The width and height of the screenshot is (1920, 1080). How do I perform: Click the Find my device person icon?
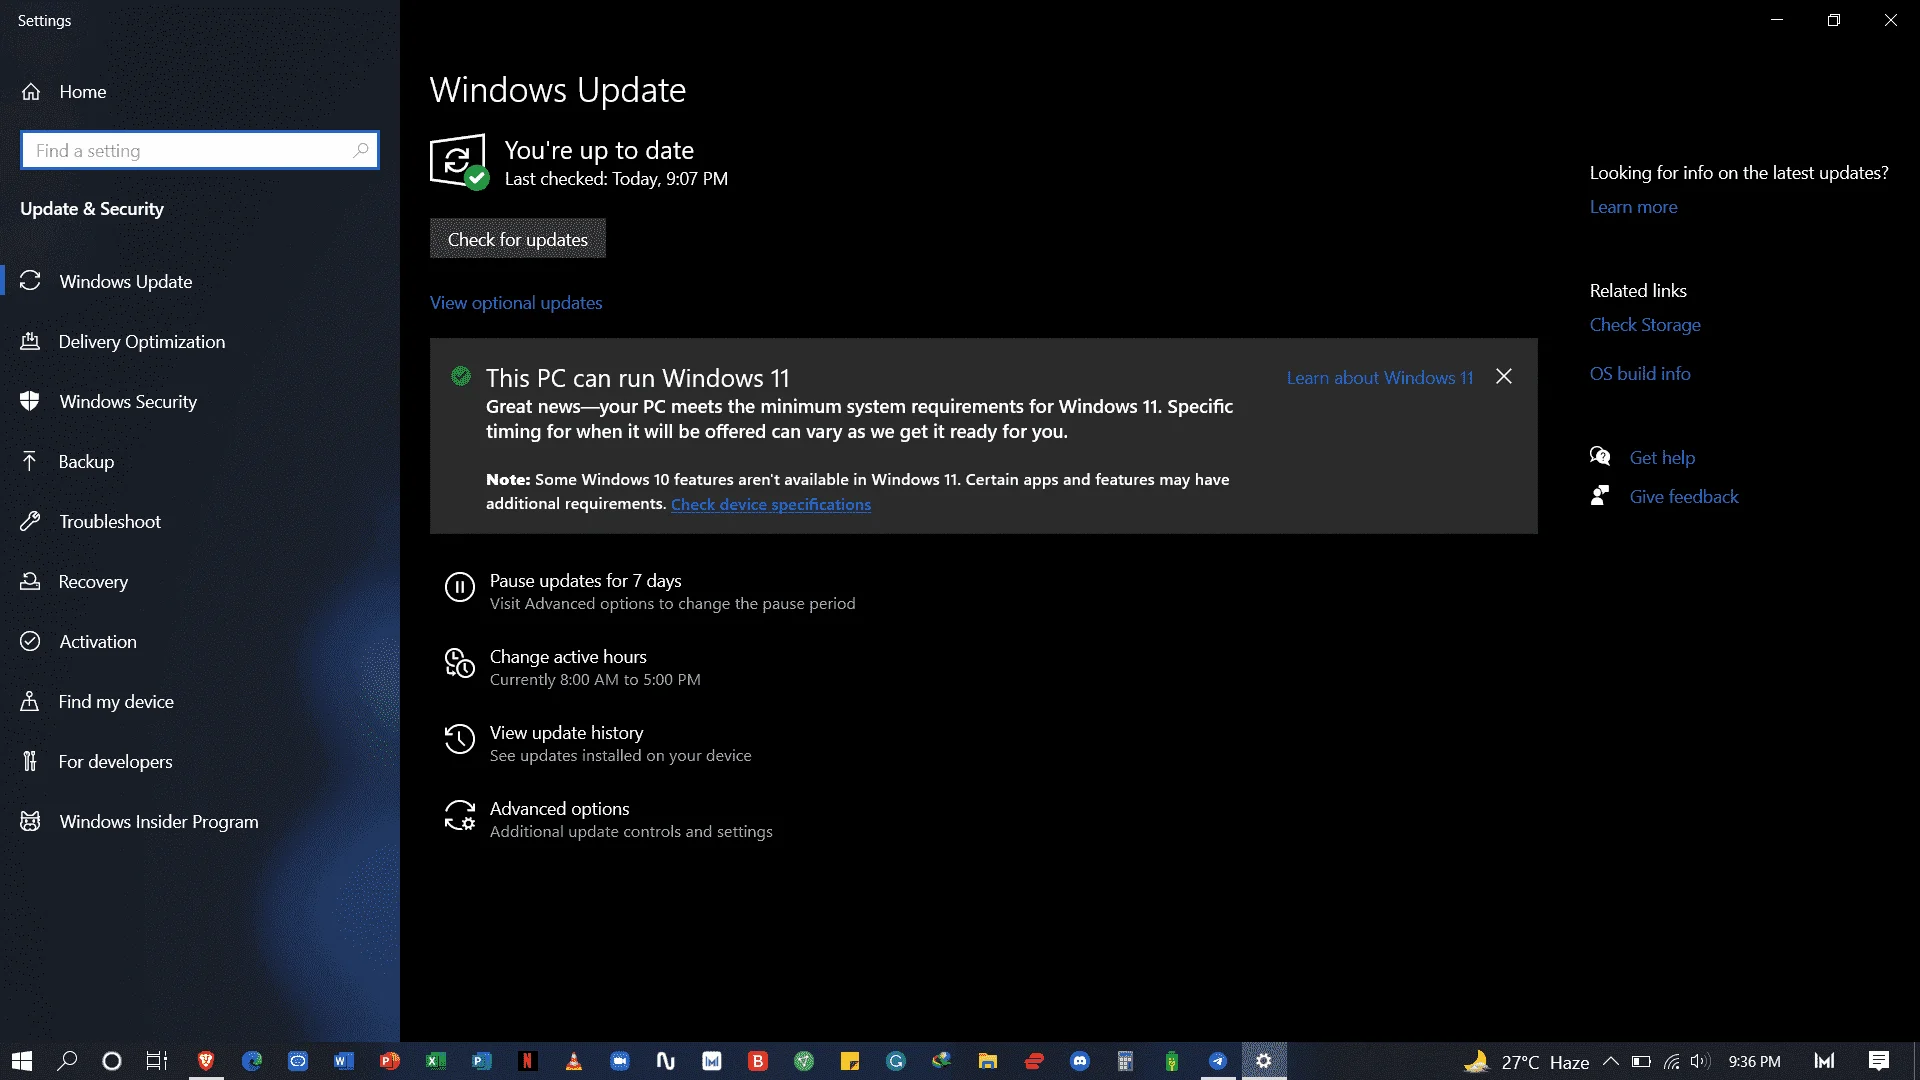tap(30, 701)
